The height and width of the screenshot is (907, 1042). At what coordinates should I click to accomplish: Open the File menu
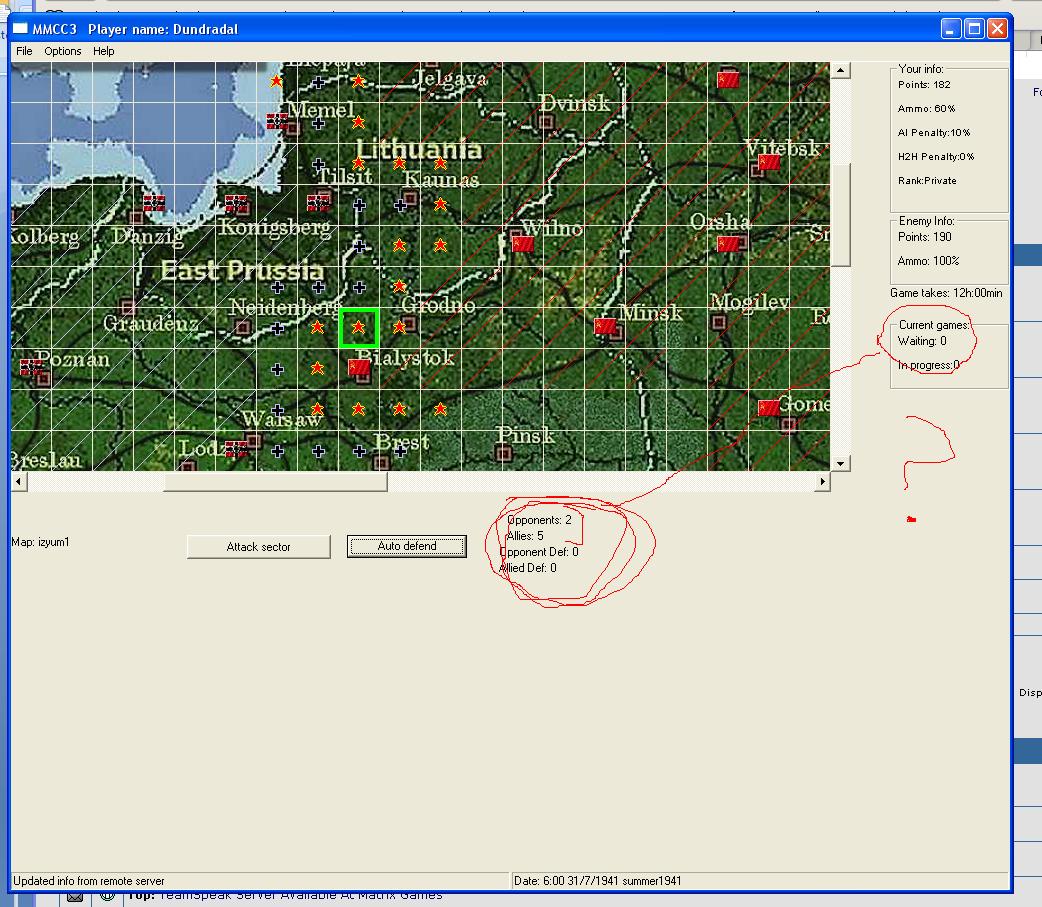24,51
